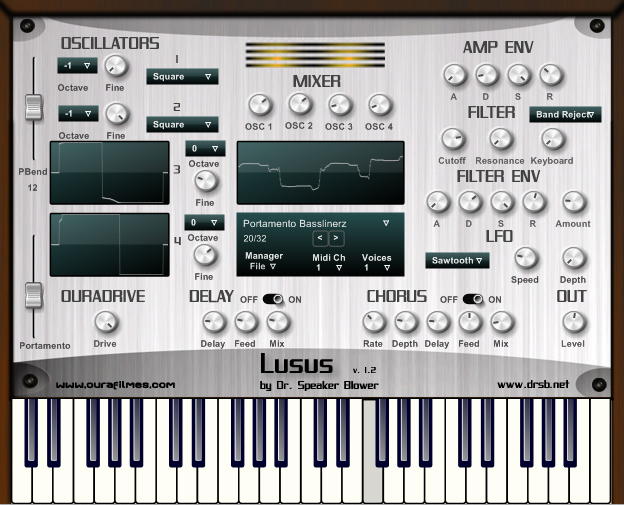Click the OSC 3 mixer knob
This screenshot has height=505, width=624.
click(x=339, y=105)
